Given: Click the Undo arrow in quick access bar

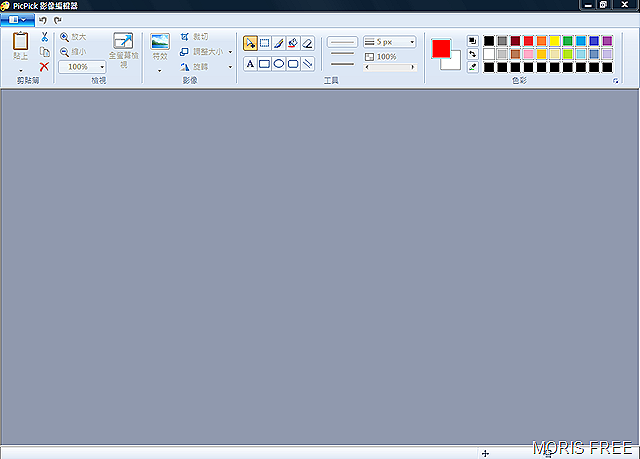Looking at the screenshot, I should point(42,20).
